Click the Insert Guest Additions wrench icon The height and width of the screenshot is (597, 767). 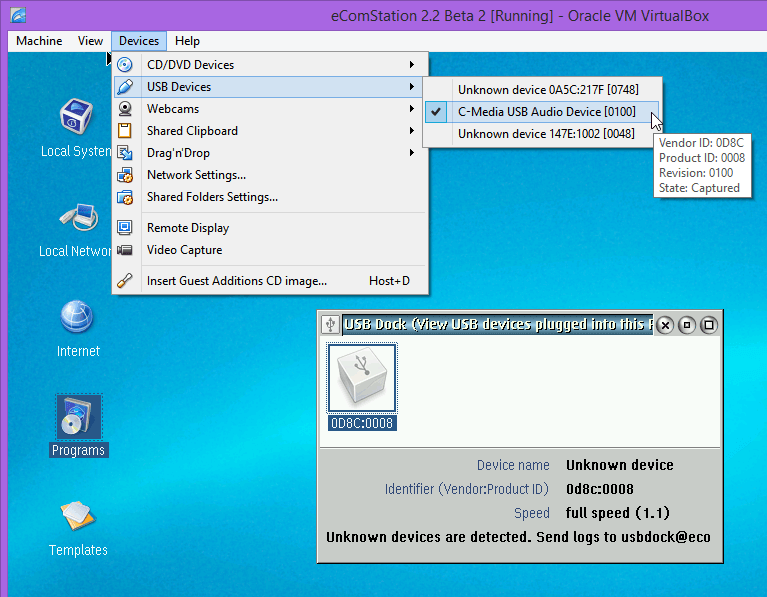coord(125,280)
